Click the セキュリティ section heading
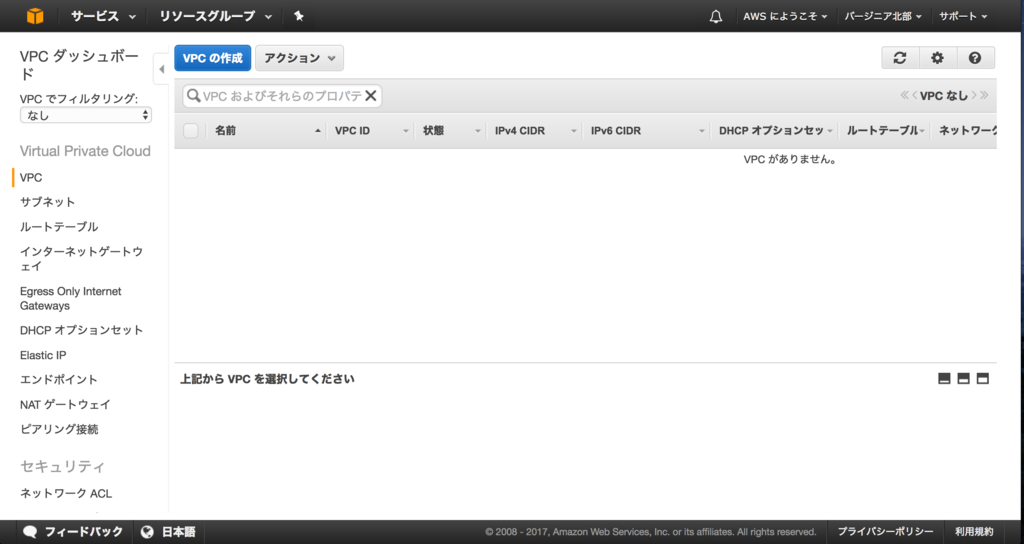Viewport: 1024px width, 544px height. (x=62, y=466)
